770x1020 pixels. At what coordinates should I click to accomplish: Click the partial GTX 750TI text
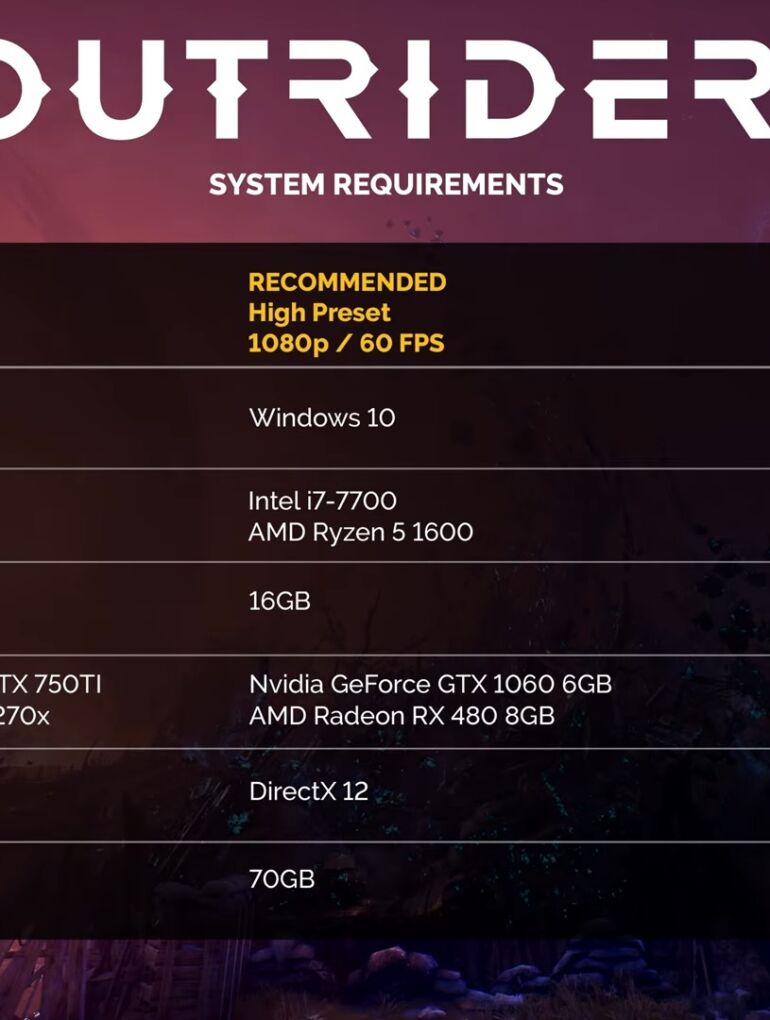pyautogui.click(x=51, y=684)
